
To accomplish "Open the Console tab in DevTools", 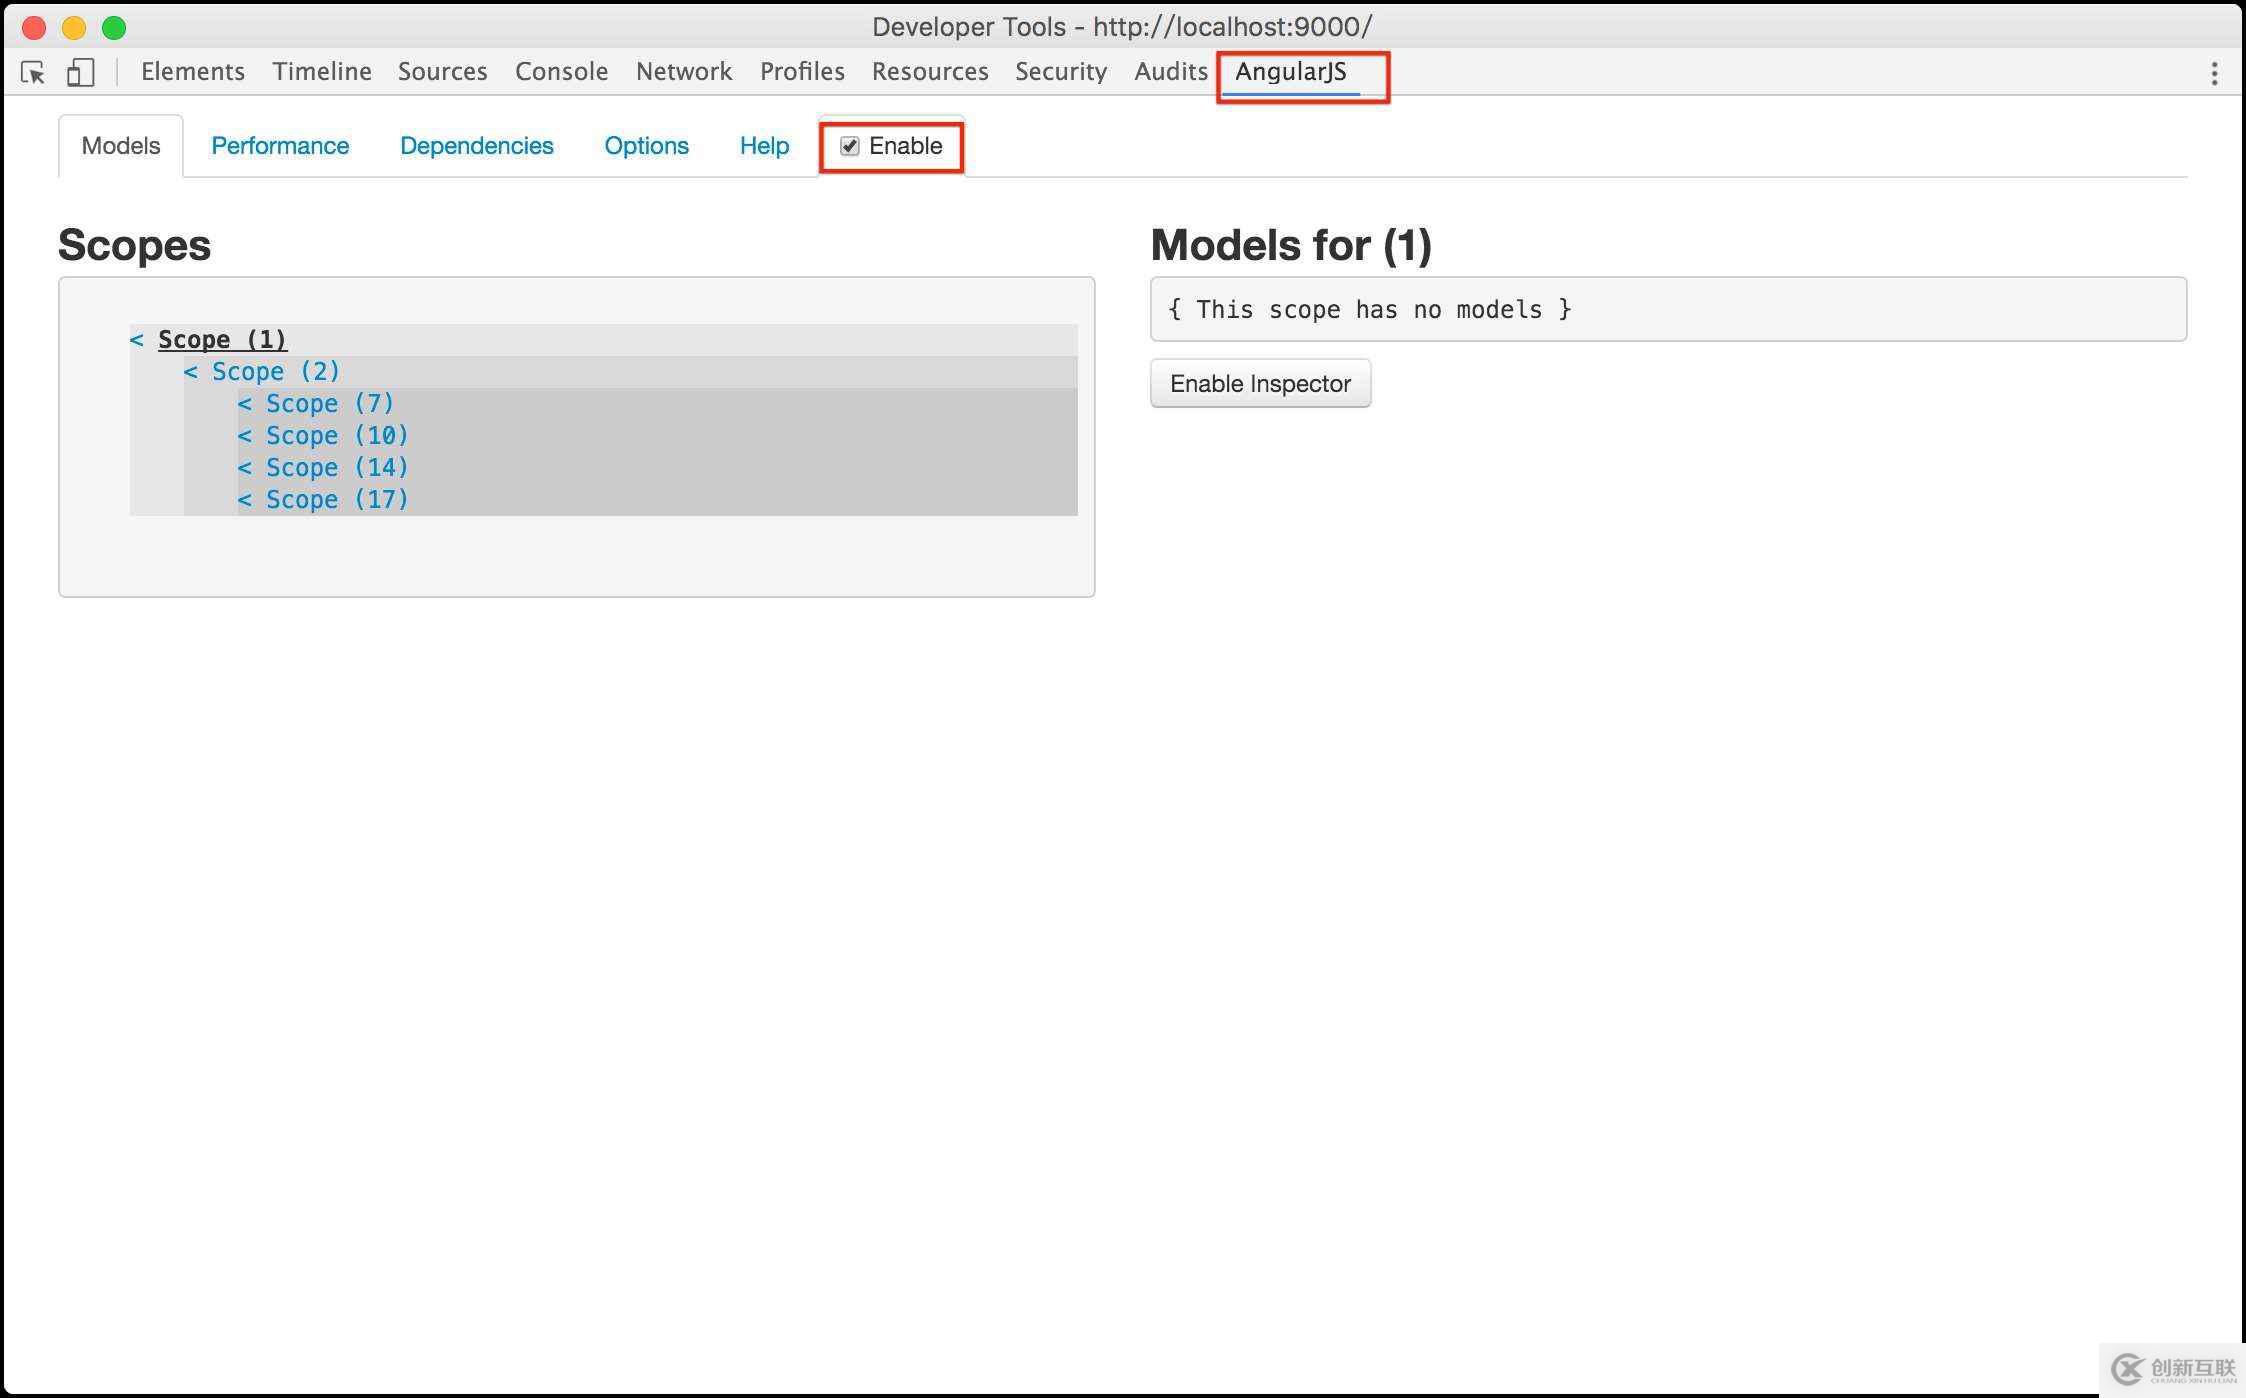I will click(562, 71).
